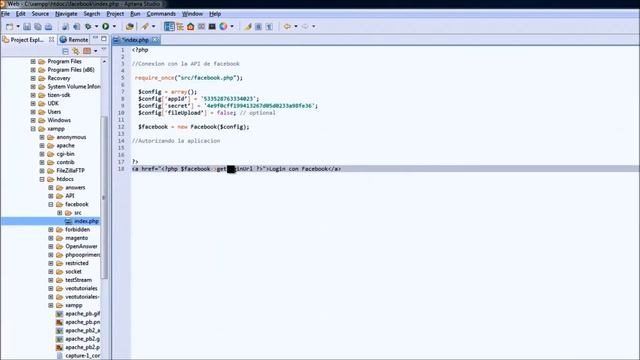Click the Save All toolbar icon
The width and height of the screenshot is (640, 360).
(38, 27)
